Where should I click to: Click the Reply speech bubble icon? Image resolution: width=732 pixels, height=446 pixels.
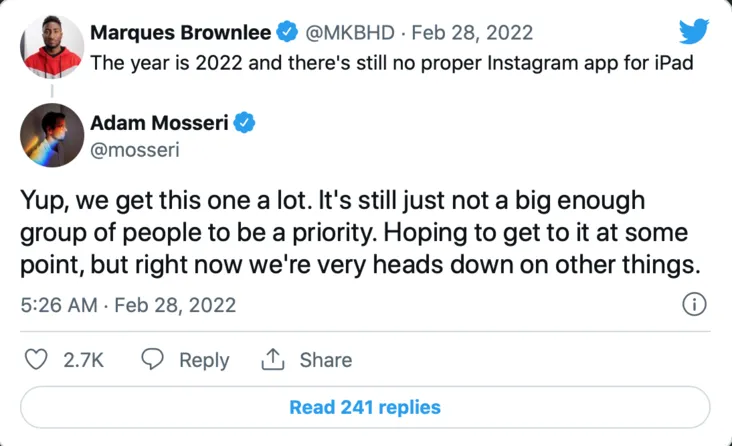coord(152,360)
